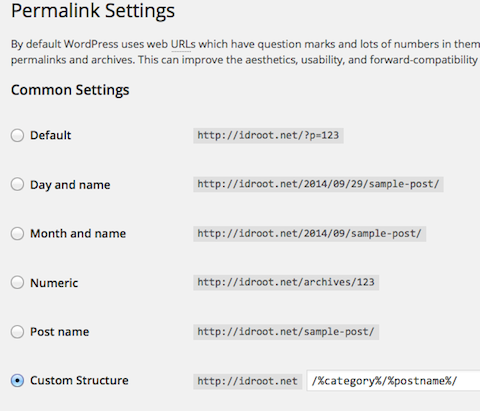The width and height of the screenshot is (480, 411).
Task: Click the http://idroot.net prefix beside the text field
Action: coord(248,381)
